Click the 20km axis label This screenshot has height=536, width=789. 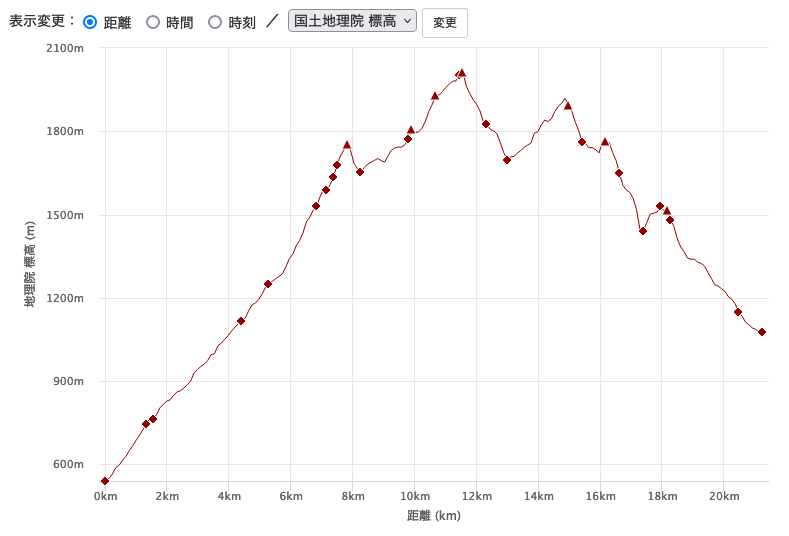point(724,497)
